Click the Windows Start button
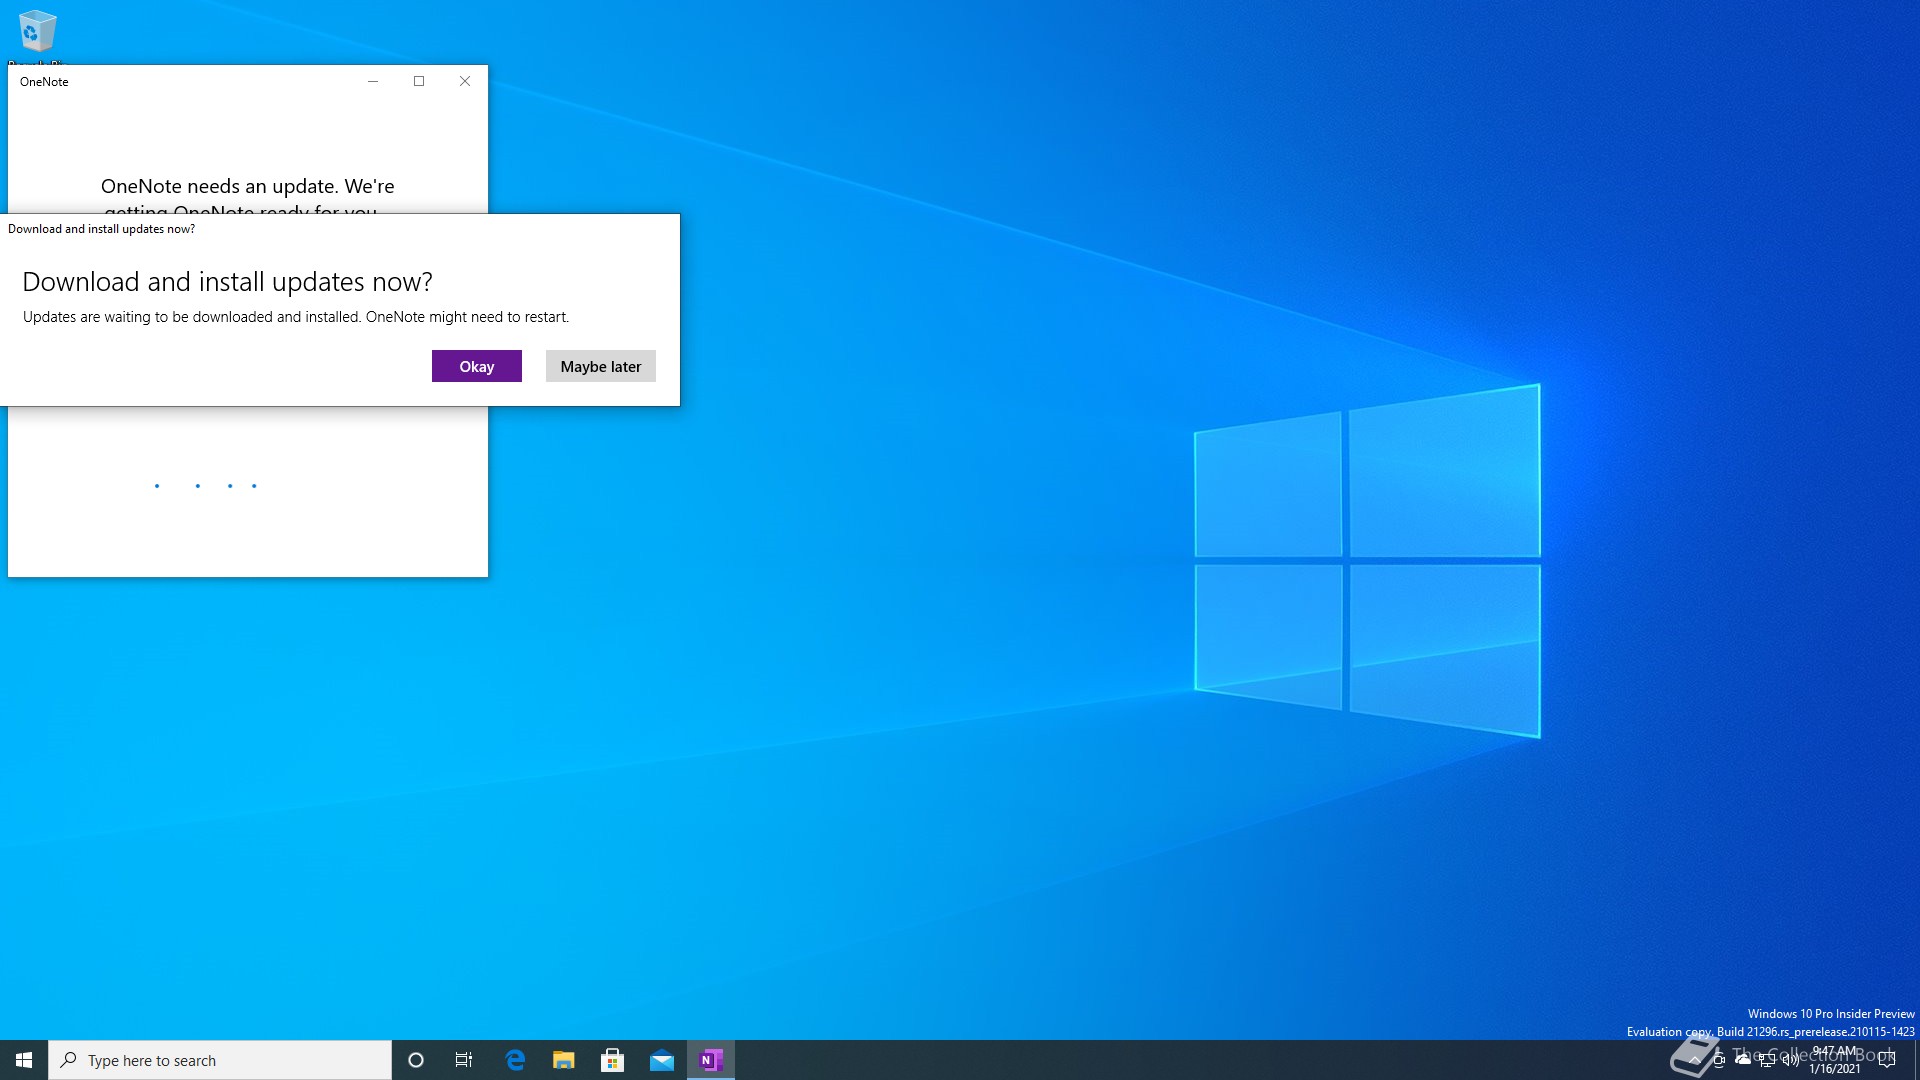 (x=24, y=1060)
